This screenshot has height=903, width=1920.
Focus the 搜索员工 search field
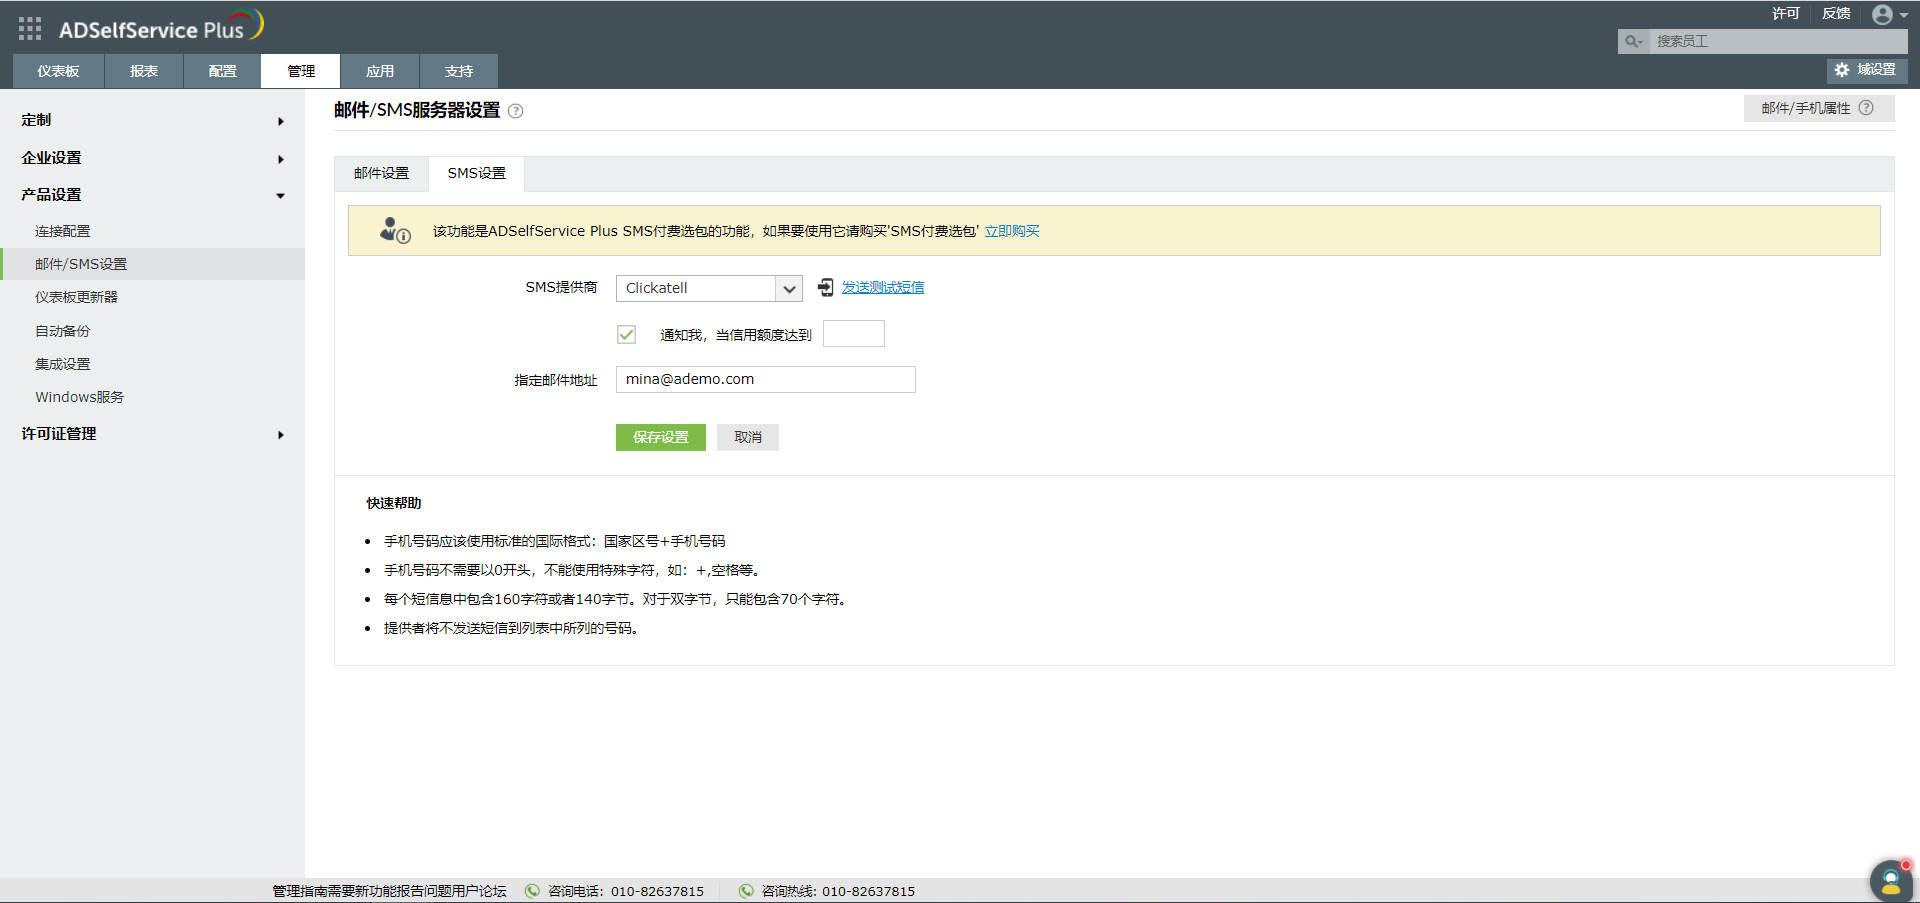pos(1777,41)
